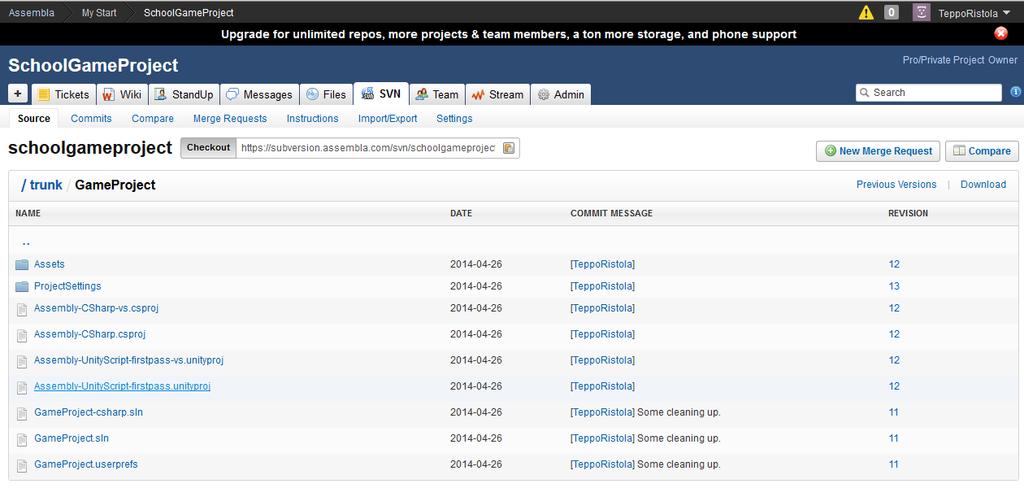1024x488 pixels.
Task: Go to My Start in the top breadcrumb
Action: (x=99, y=12)
